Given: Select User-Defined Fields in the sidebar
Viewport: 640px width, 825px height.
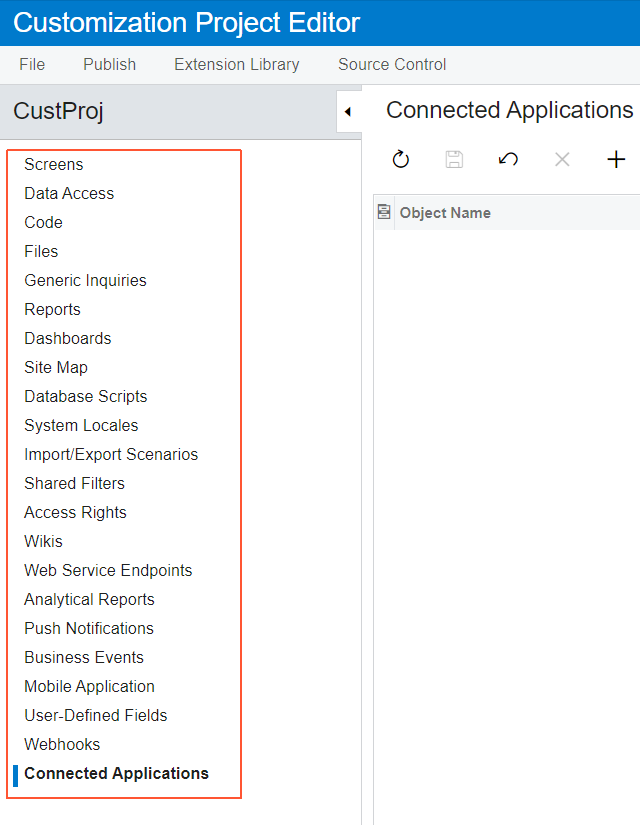Looking at the screenshot, I should click(x=96, y=715).
